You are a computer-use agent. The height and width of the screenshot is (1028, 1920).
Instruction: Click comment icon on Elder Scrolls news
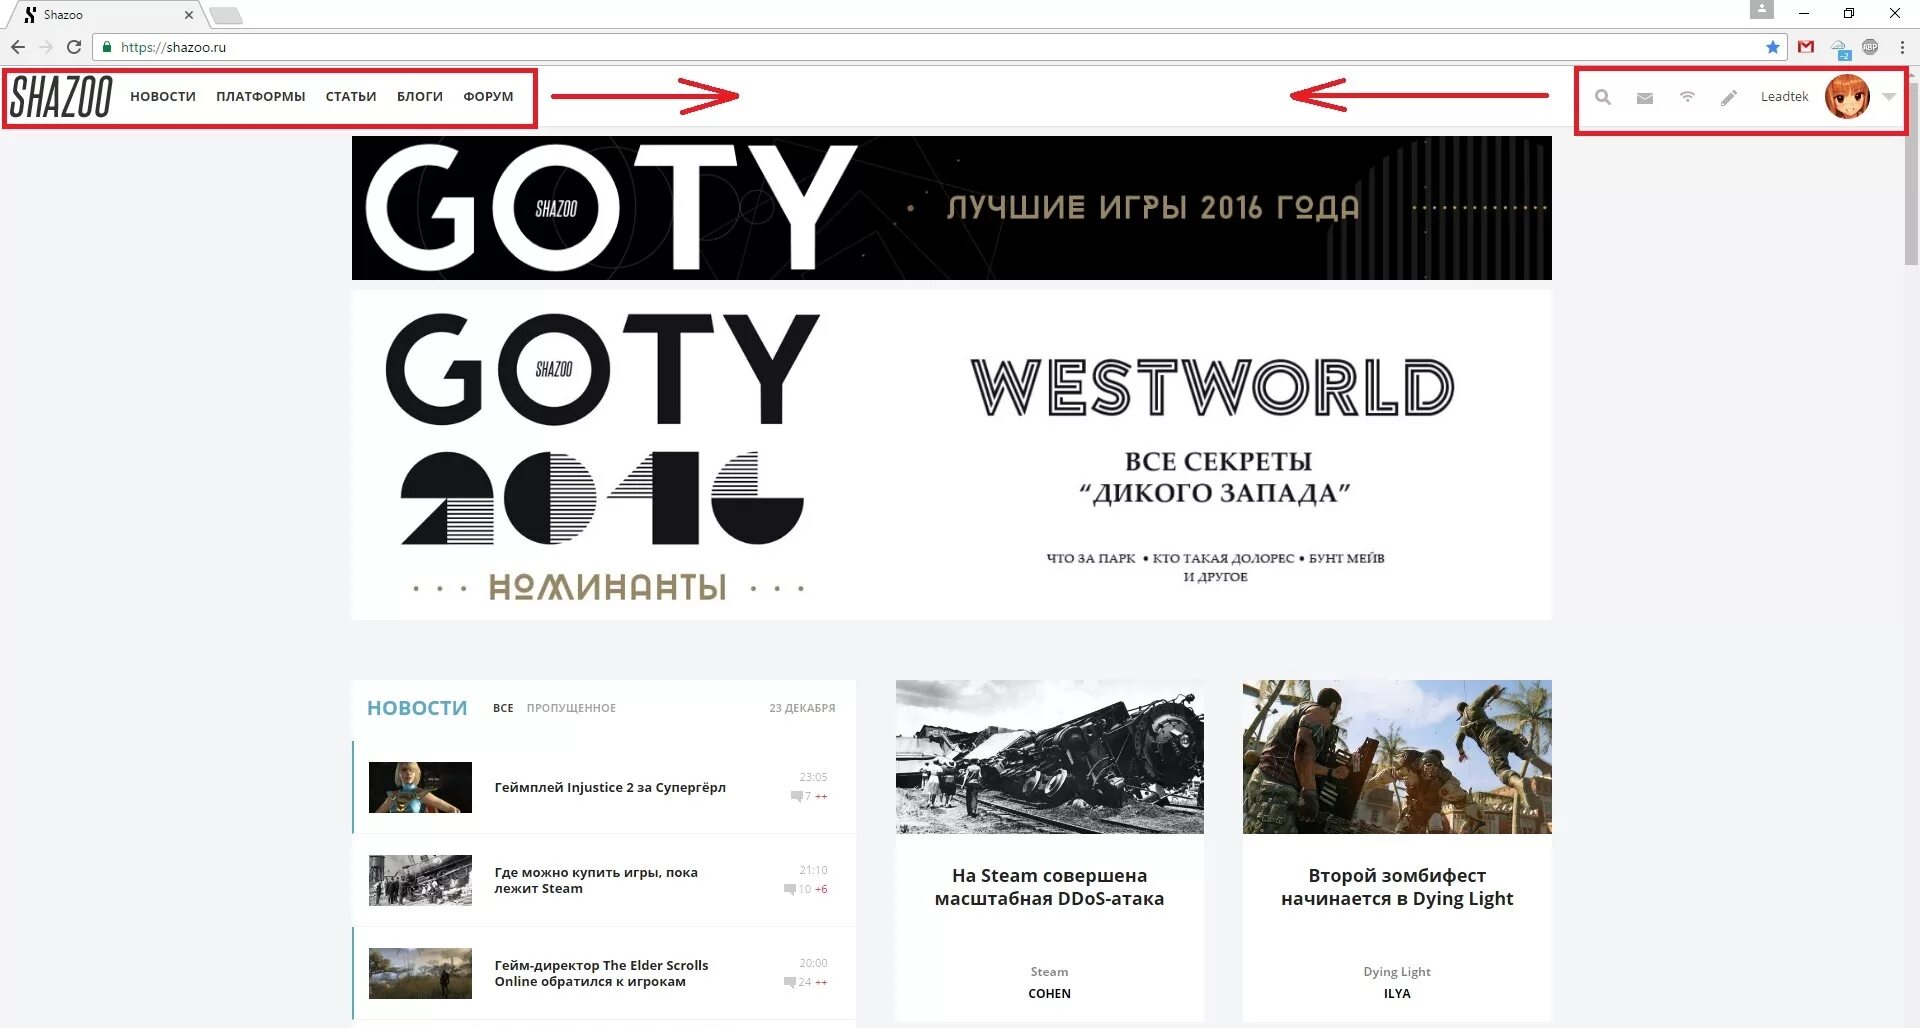click(x=790, y=982)
